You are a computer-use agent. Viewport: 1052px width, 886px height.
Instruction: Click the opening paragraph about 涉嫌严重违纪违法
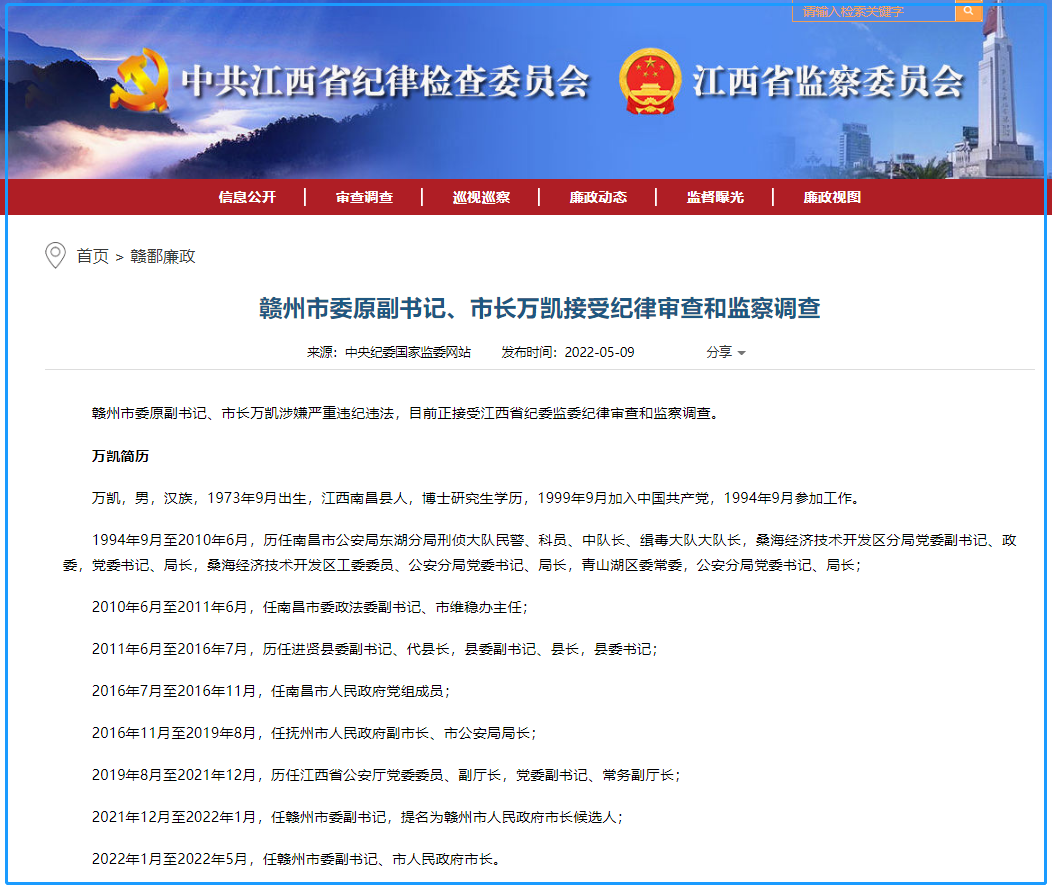(405, 413)
